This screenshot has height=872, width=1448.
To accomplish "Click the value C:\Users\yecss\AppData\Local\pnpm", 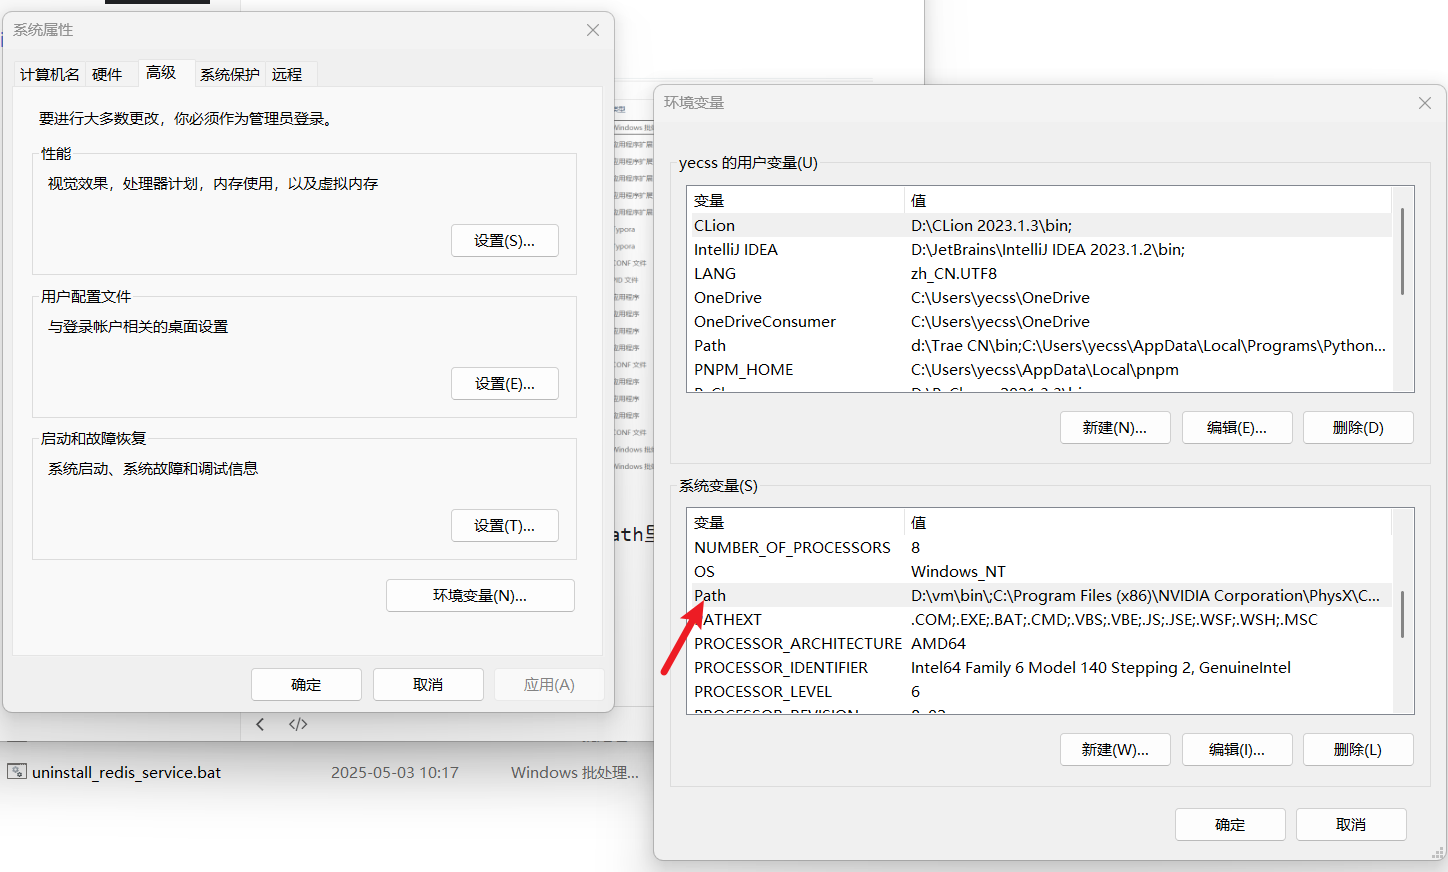I will 1045,370.
